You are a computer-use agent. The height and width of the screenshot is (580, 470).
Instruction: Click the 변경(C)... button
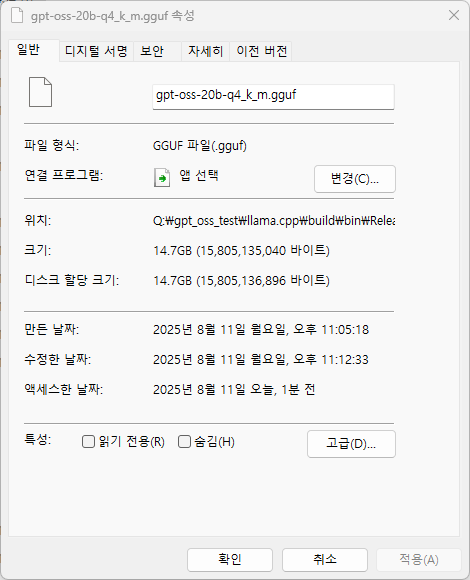[x=355, y=179]
